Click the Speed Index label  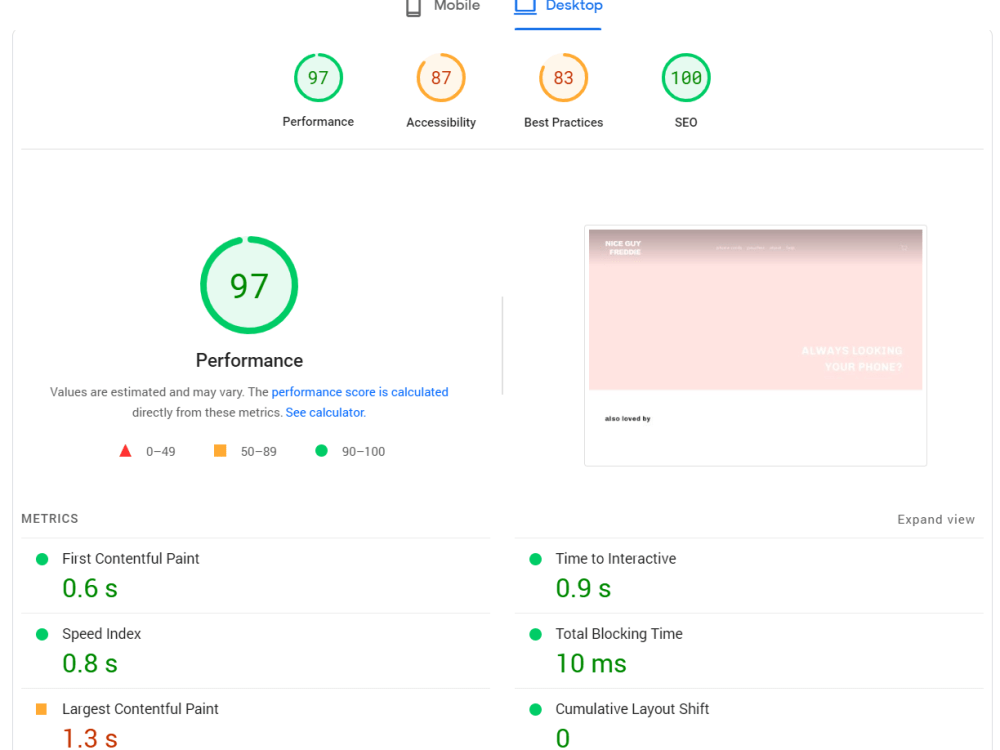click(101, 634)
